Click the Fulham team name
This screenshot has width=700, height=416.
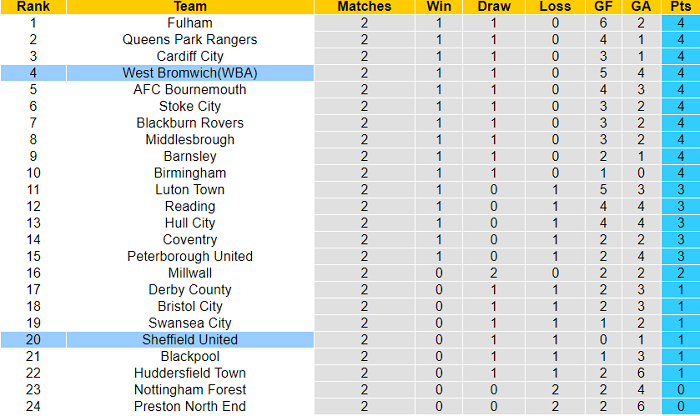click(x=190, y=23)
